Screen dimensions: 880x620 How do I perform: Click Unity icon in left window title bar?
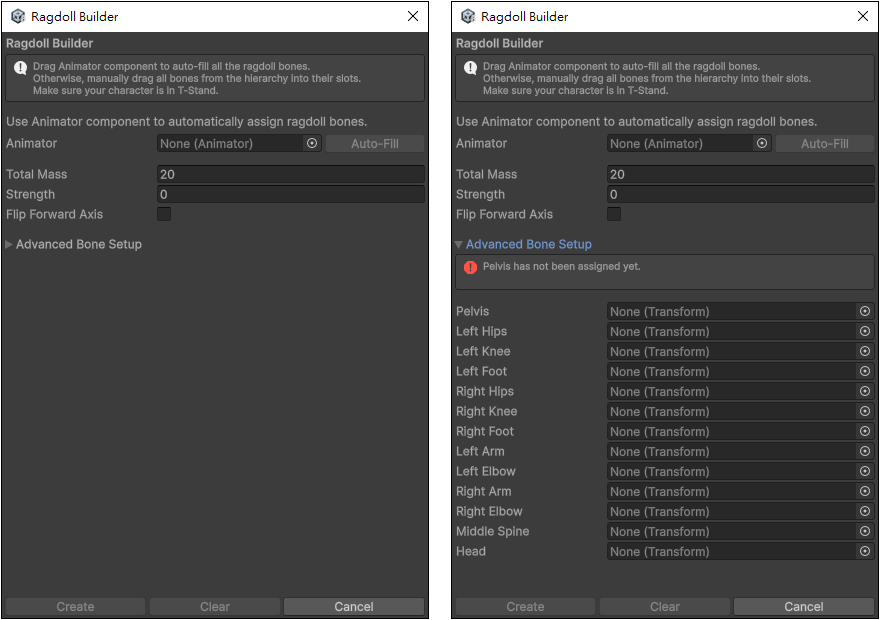point(18,16)
